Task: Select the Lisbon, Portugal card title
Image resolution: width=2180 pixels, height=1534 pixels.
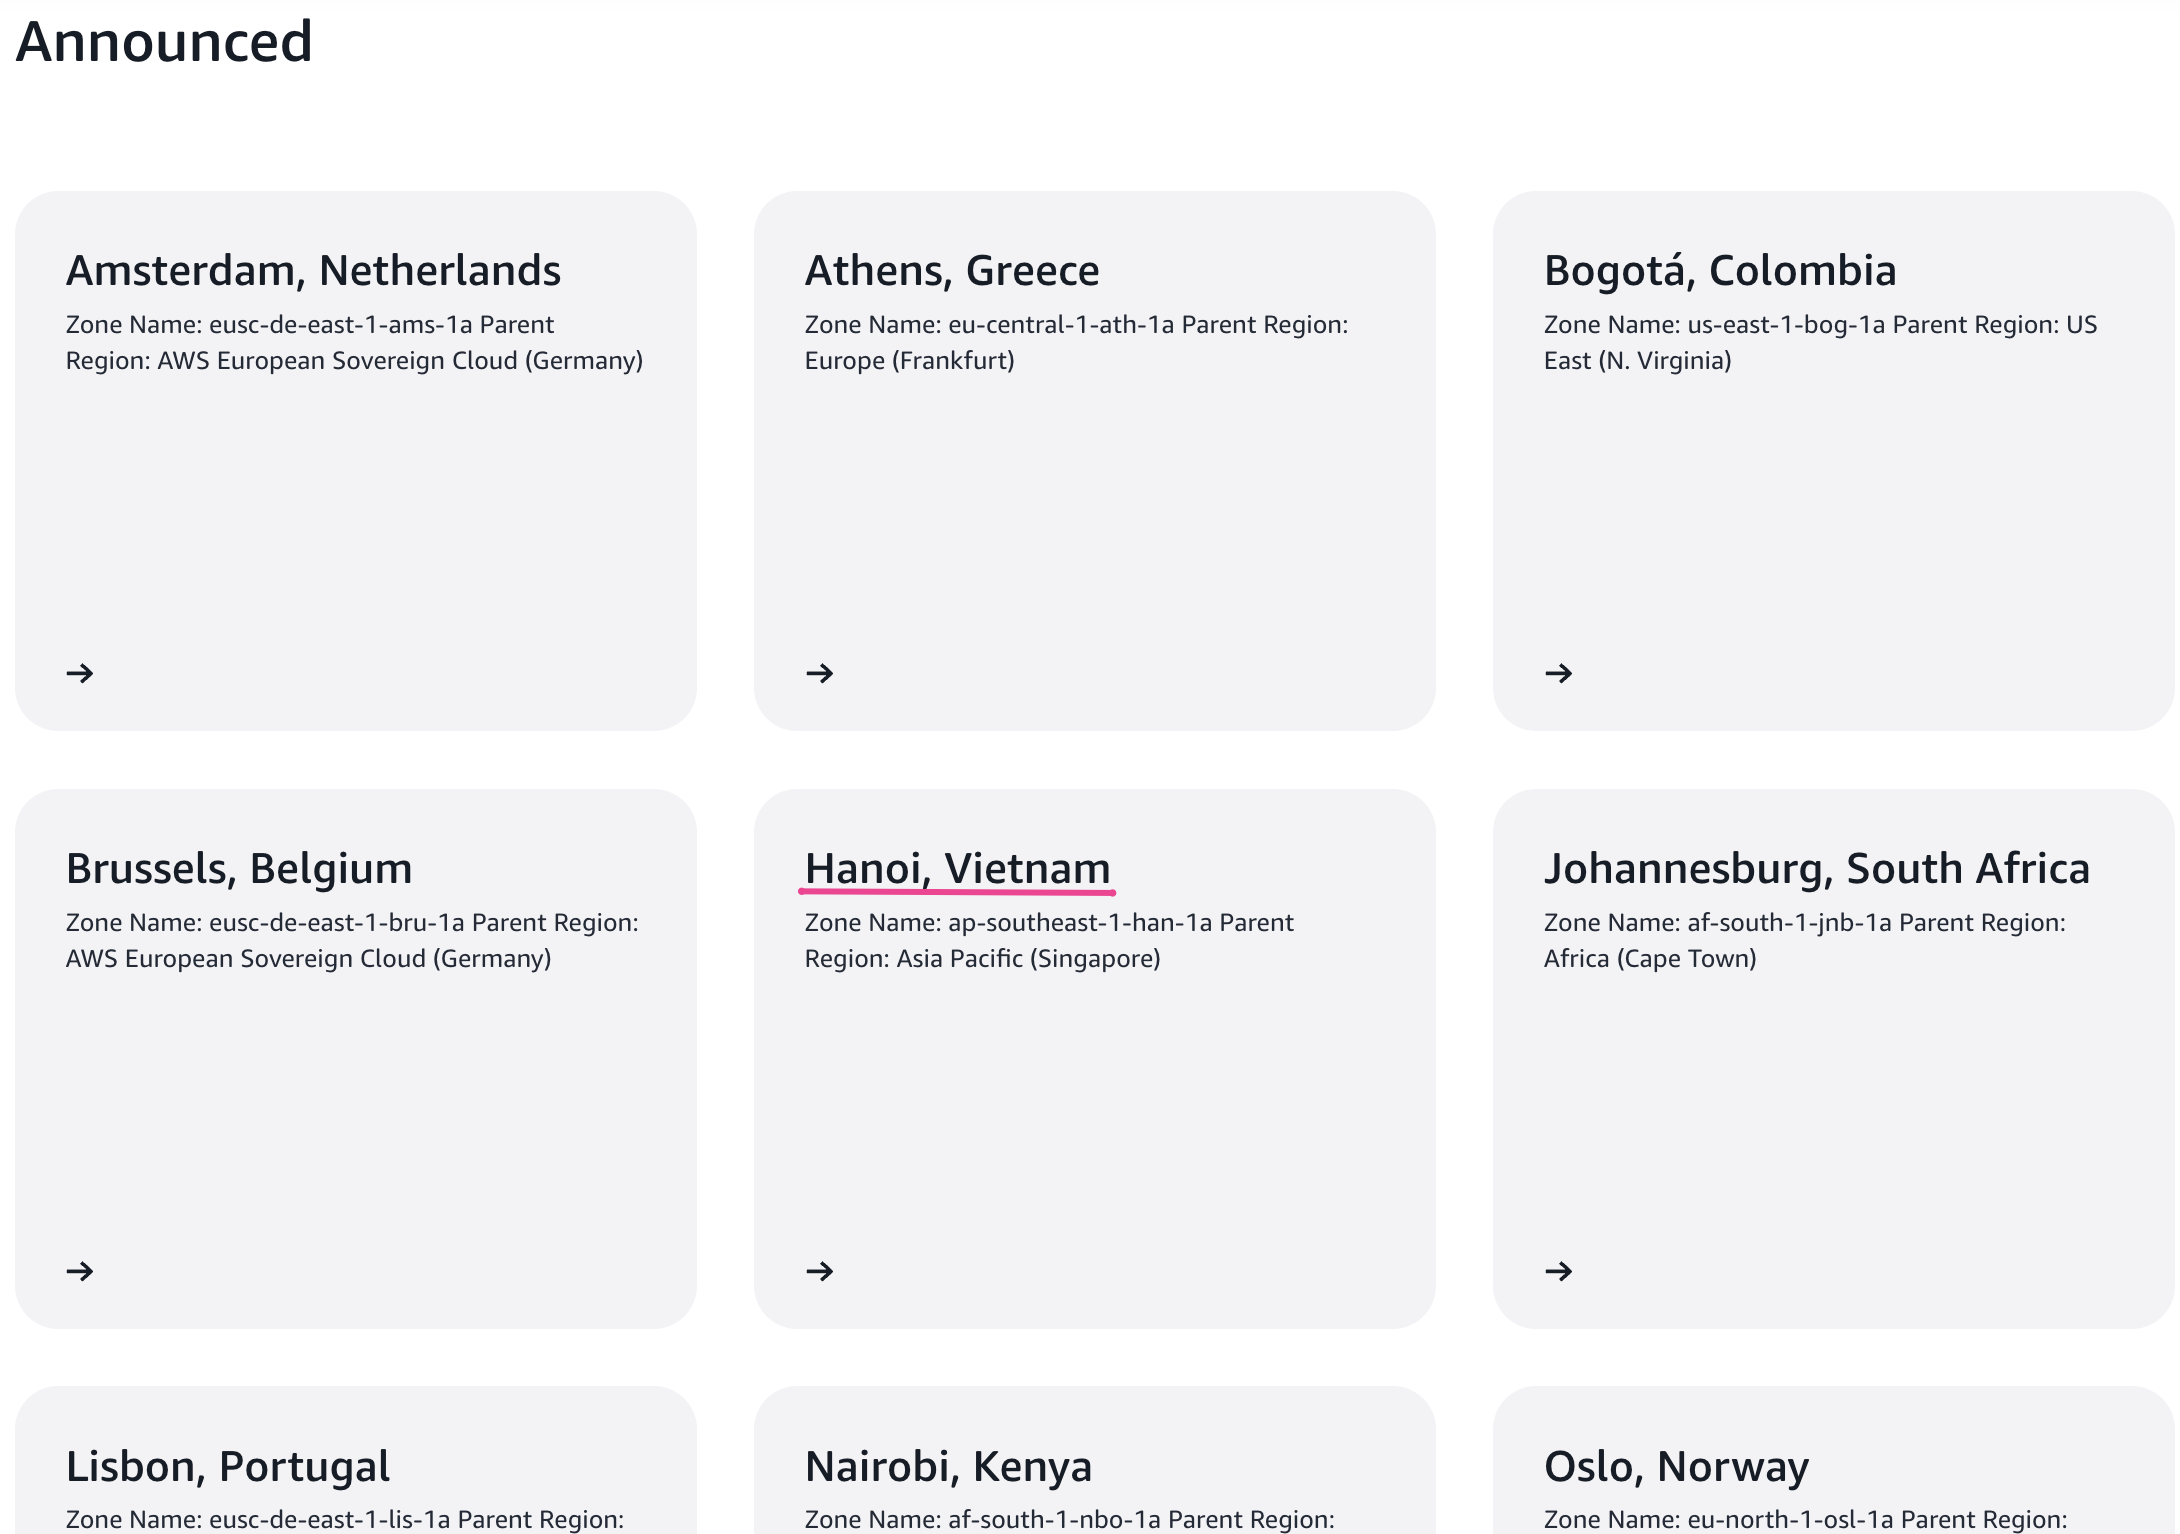Action: [x=227, y=1467]
